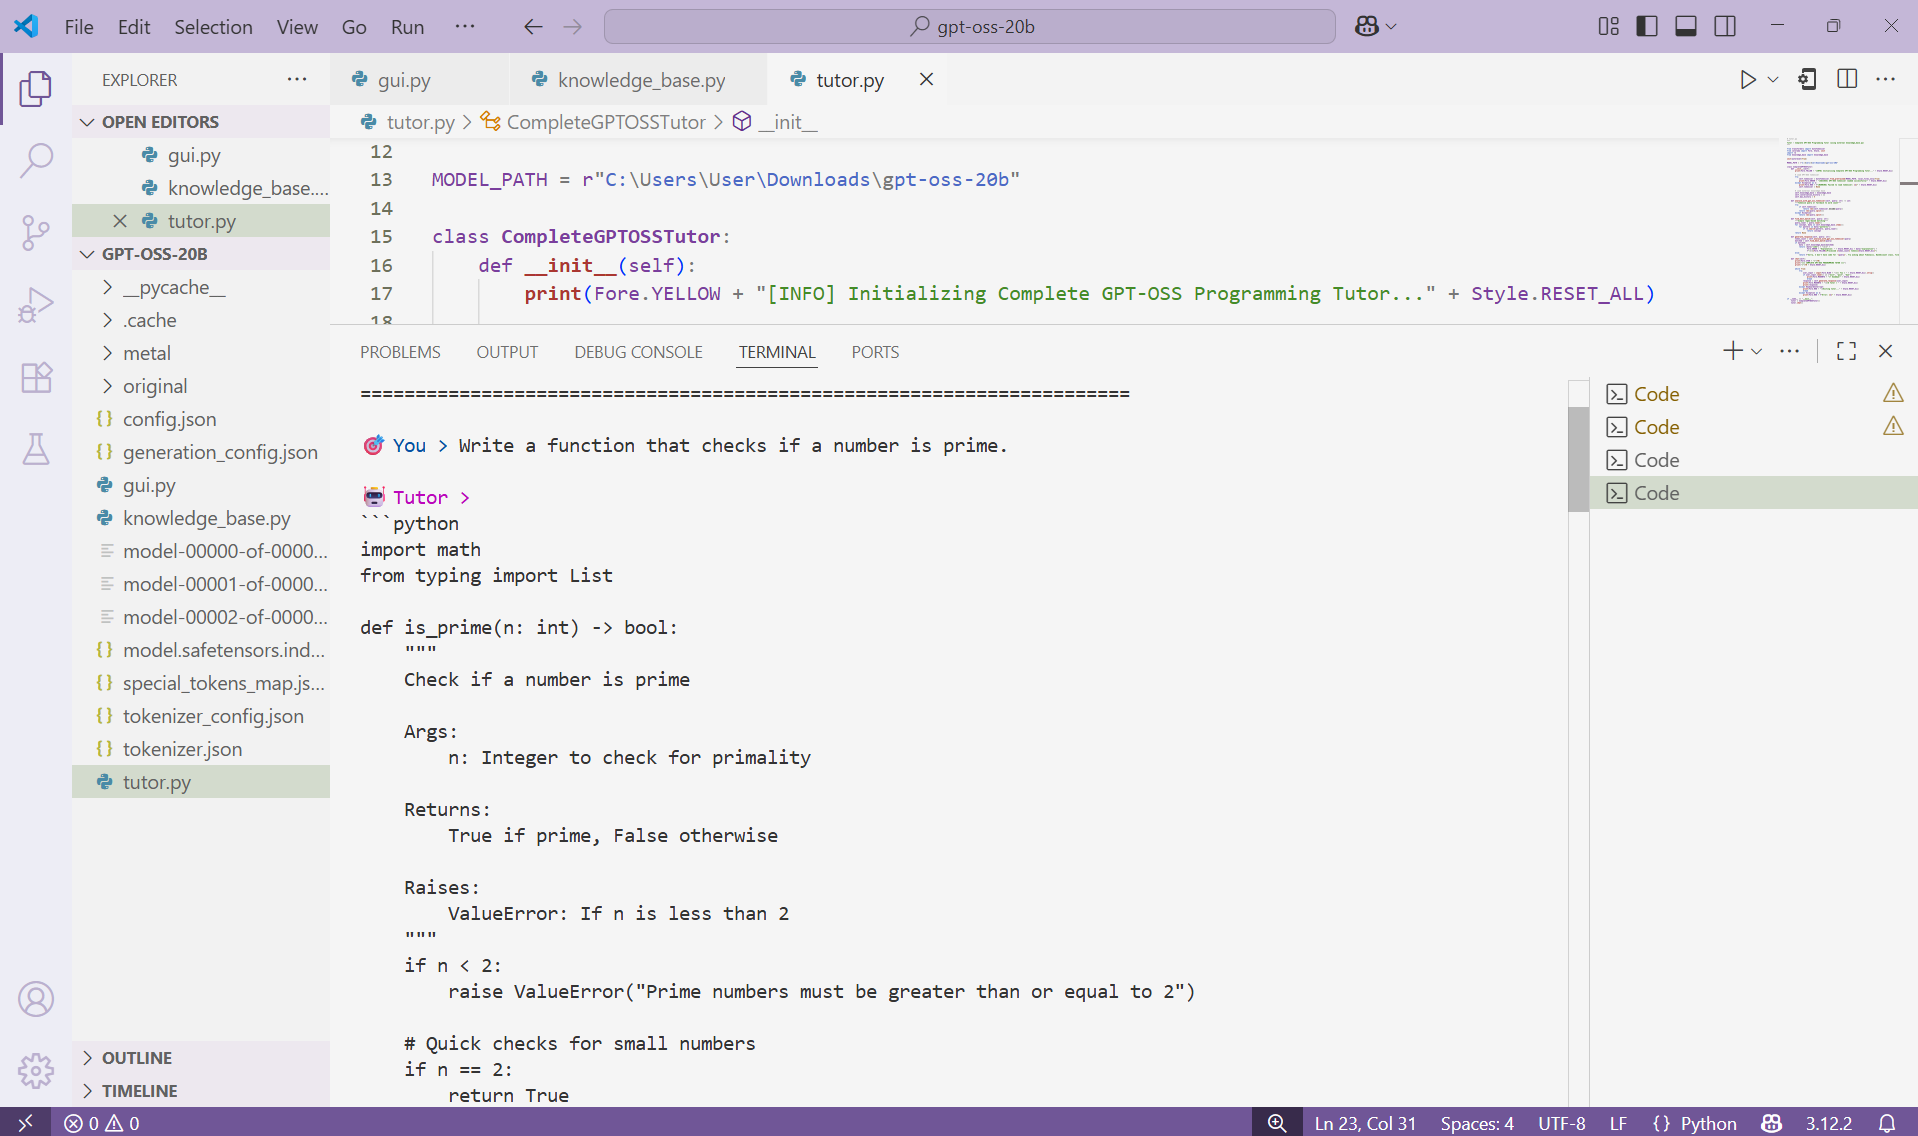Open config.json in the file tree
1918x1136 pixels.
pos(201,419)
